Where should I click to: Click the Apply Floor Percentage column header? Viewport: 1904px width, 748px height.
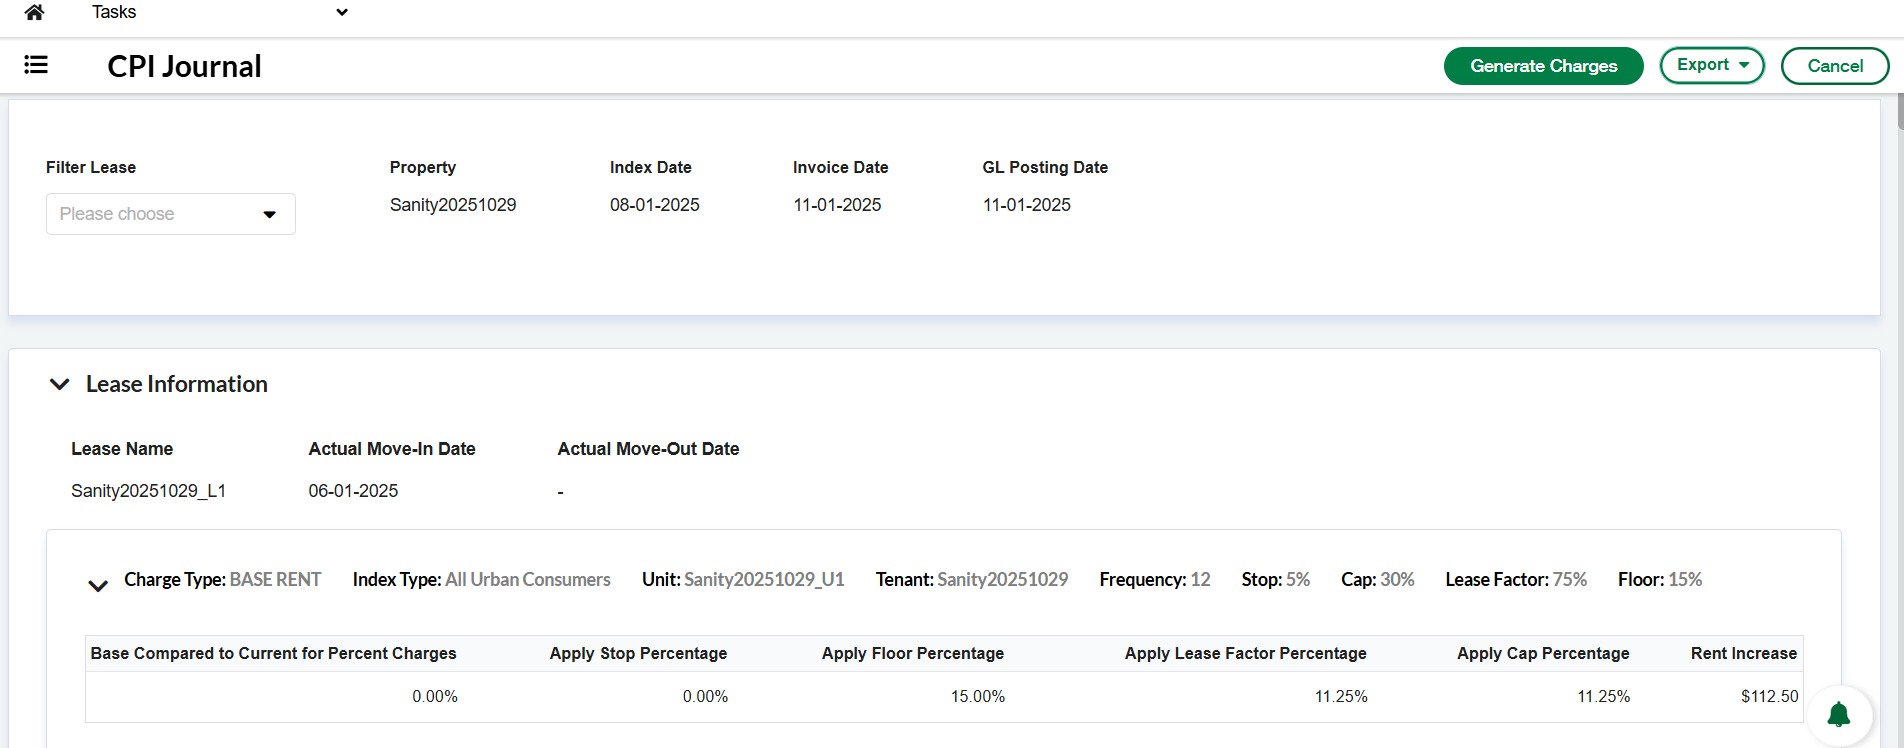913,653
